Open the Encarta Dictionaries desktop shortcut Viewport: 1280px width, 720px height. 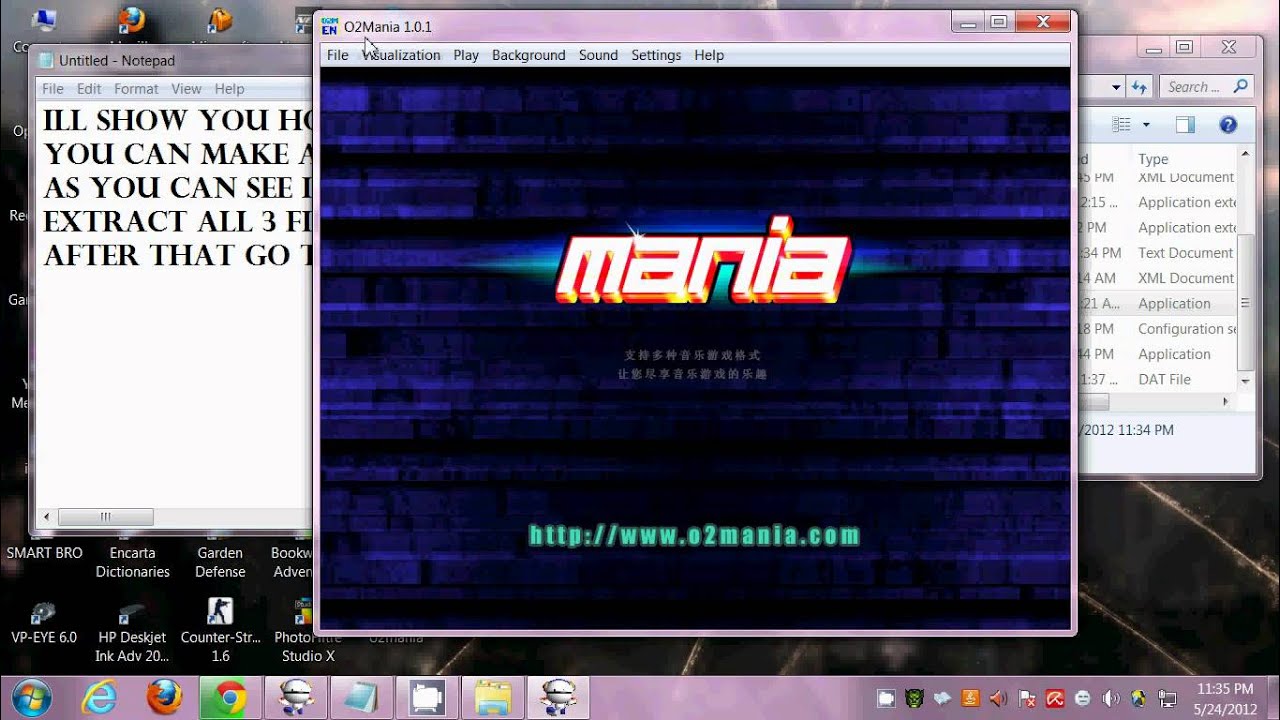(x=133, y=562)
